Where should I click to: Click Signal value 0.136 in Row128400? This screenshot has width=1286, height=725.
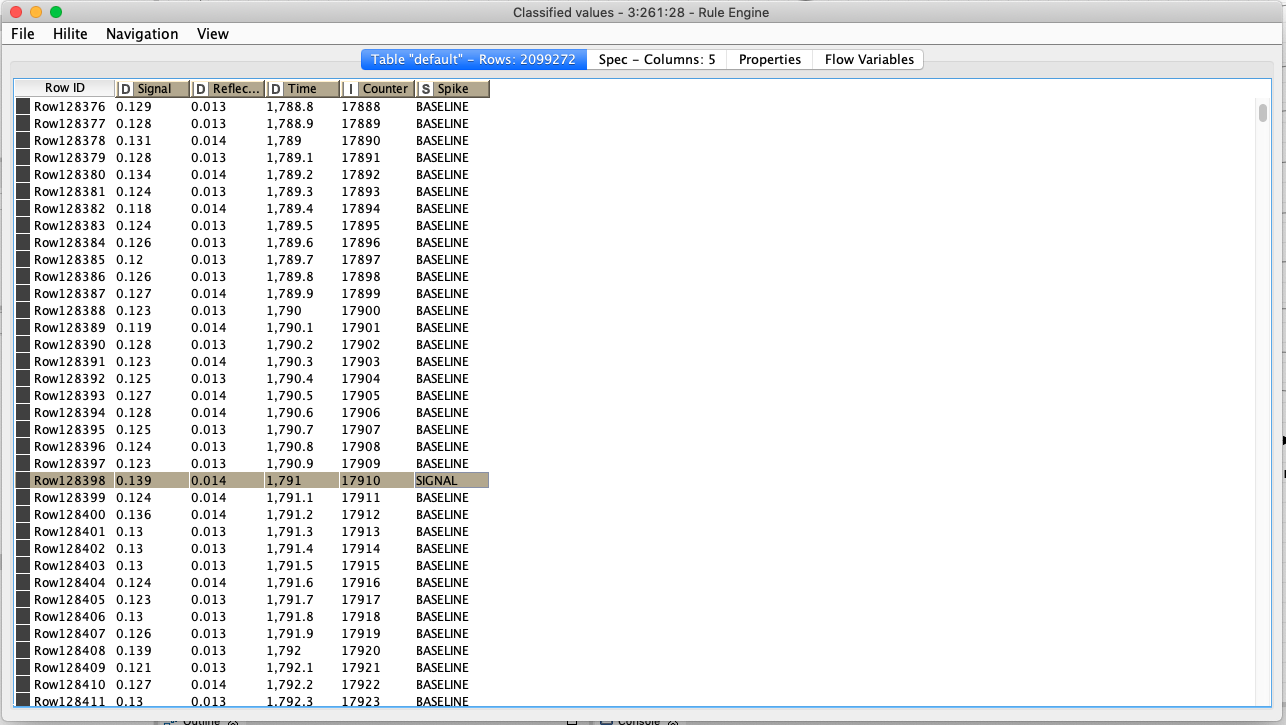[134, 514]
